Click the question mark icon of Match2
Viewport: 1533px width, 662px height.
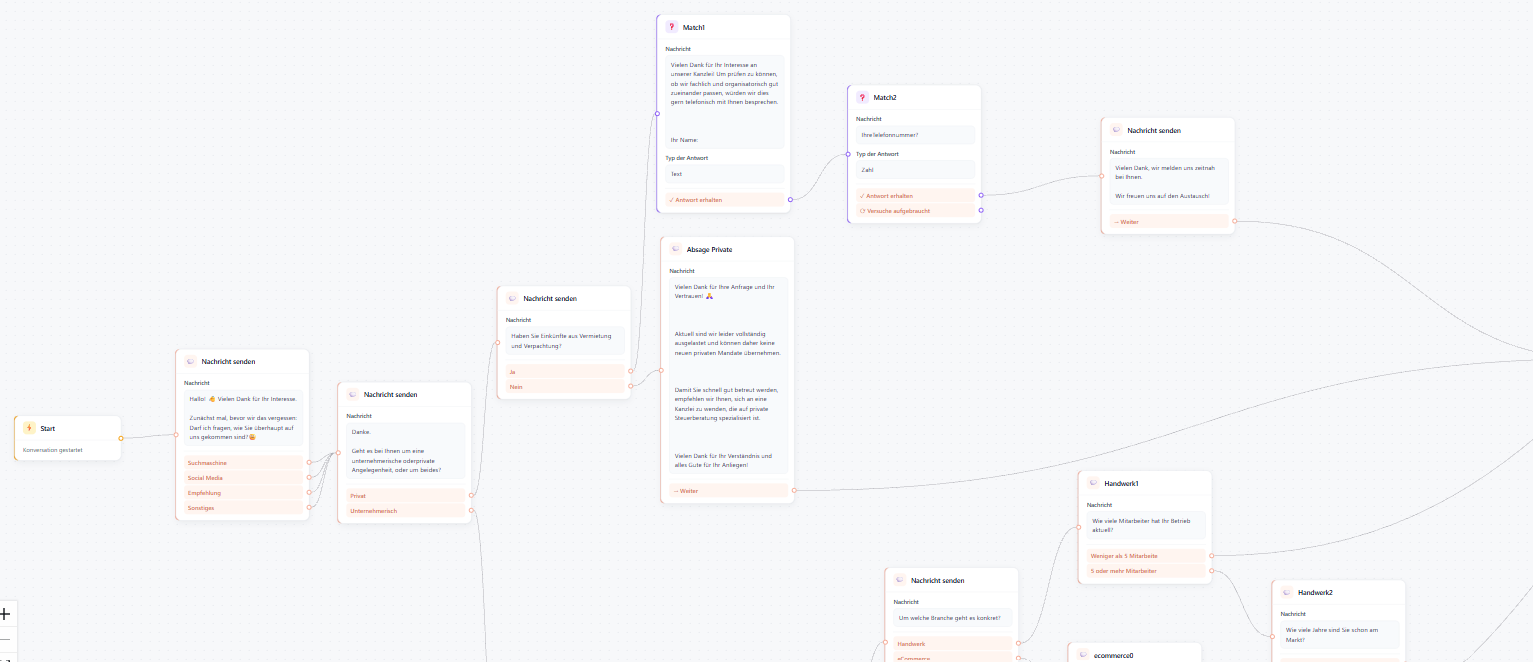pyautogui.click(x=862, y=97)
